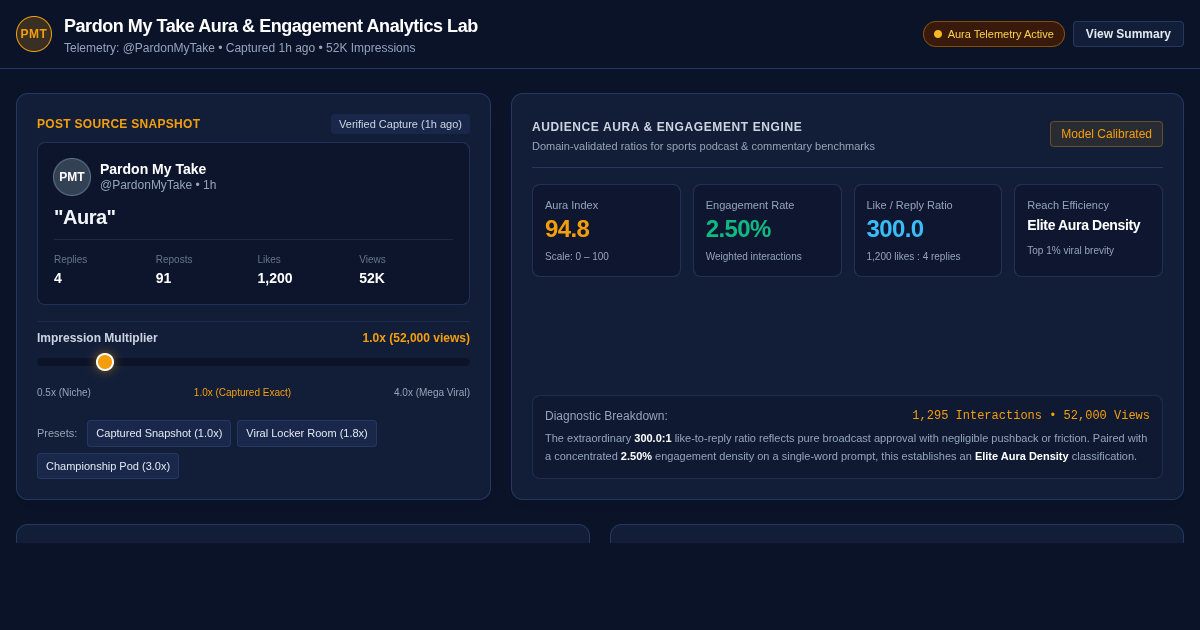Click the AUDIENCE AURA & ENGAGEMENT ENGINE heading
The height and width of the screenshot is (630, 1200).
[x=667, y=127]
